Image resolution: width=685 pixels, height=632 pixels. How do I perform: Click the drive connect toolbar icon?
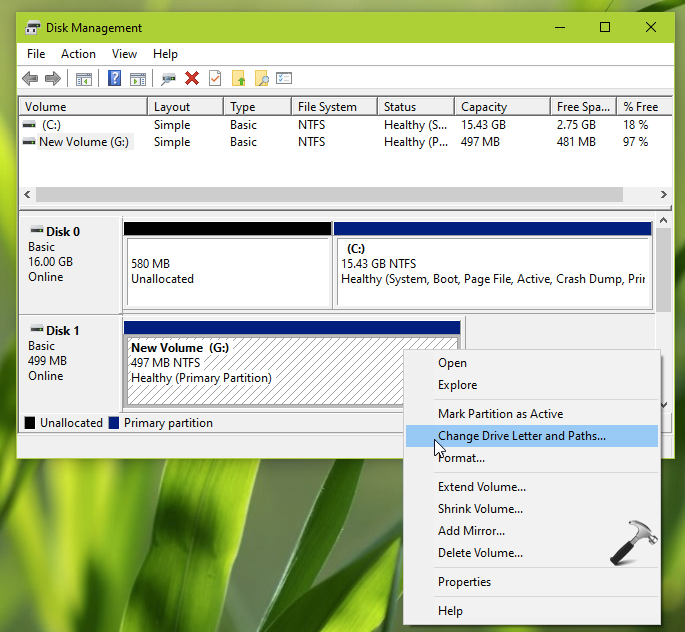tap(168, 79)
